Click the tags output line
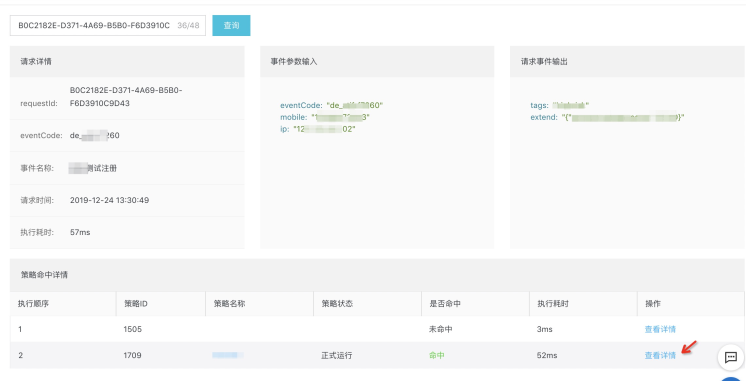The height and width of the screenshot is (381, 746). (x=560, y=105)
